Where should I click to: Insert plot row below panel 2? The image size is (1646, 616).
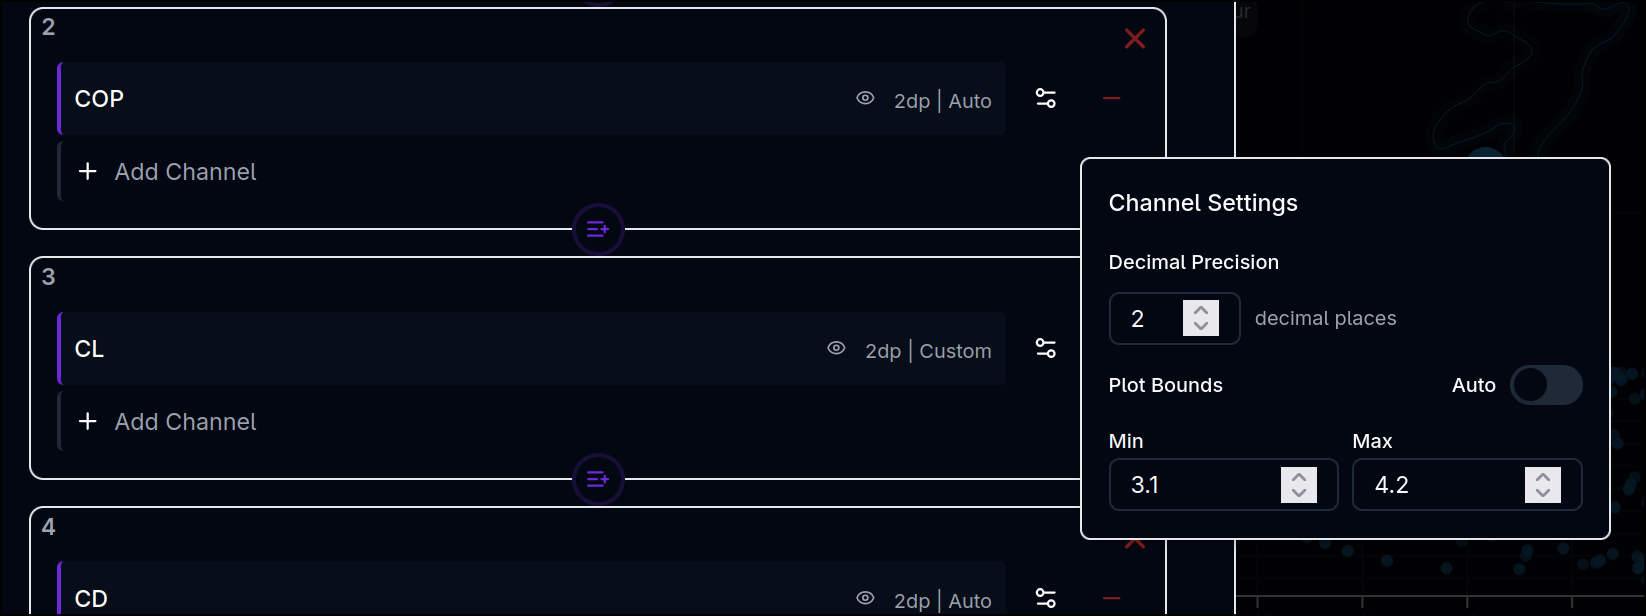(x=598, y=230)
